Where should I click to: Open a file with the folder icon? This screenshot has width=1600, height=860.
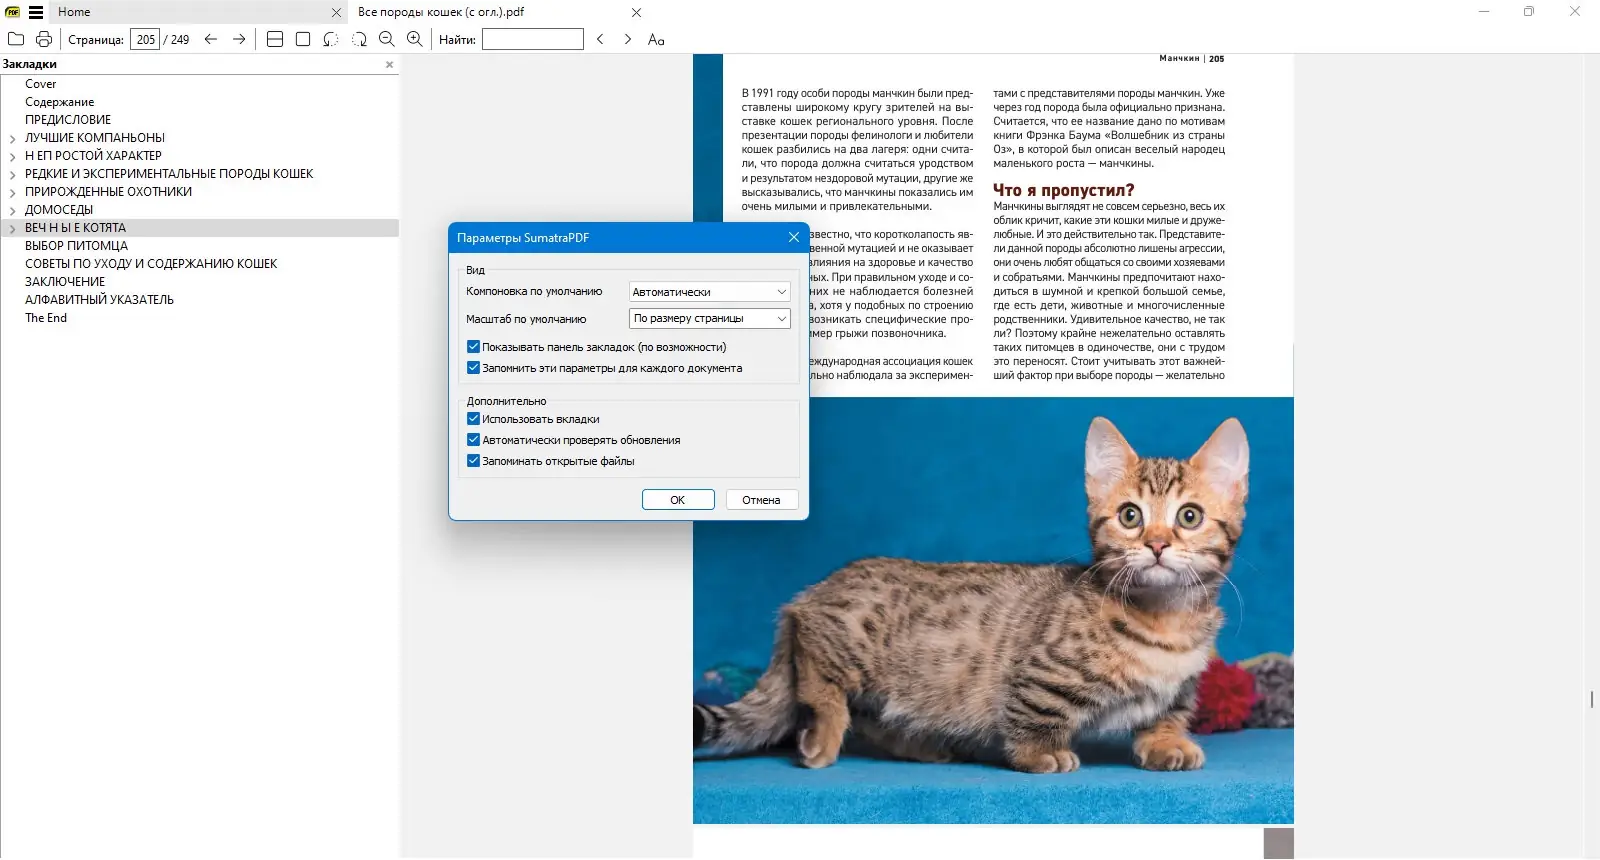(16, 39)
